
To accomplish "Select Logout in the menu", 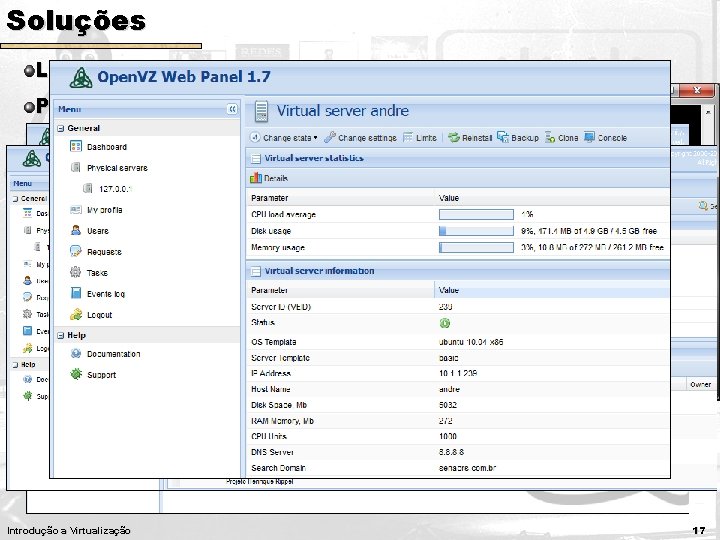I will click(x=100, y=315).
